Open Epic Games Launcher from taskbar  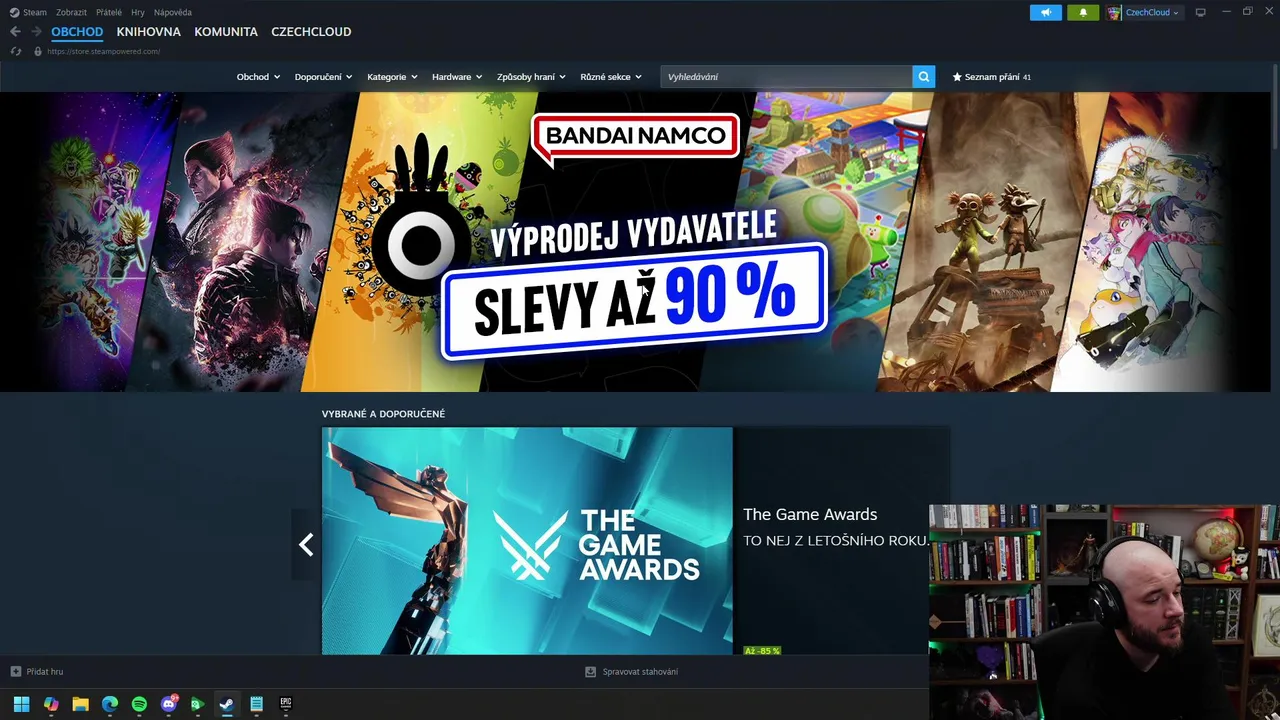tap(285, 704)
